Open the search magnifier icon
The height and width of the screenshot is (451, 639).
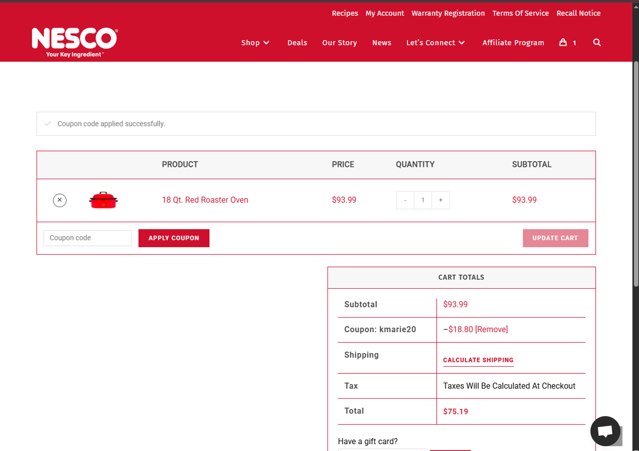597,42
